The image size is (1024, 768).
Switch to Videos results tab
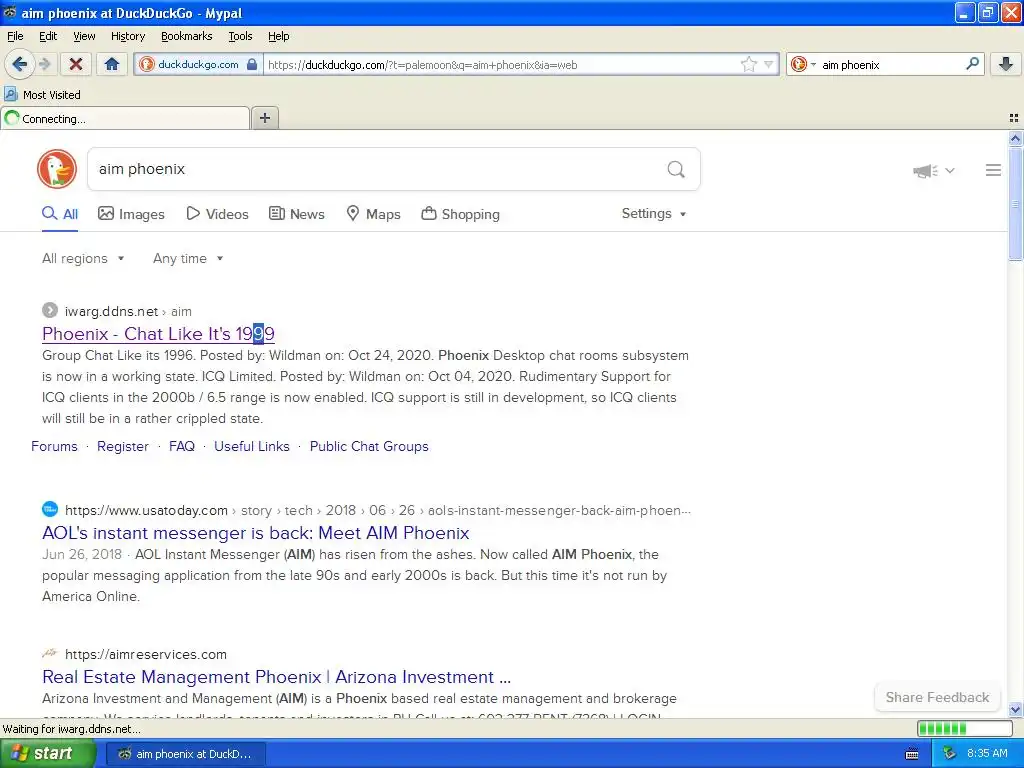pyautogui.click(x=217, y=214)
